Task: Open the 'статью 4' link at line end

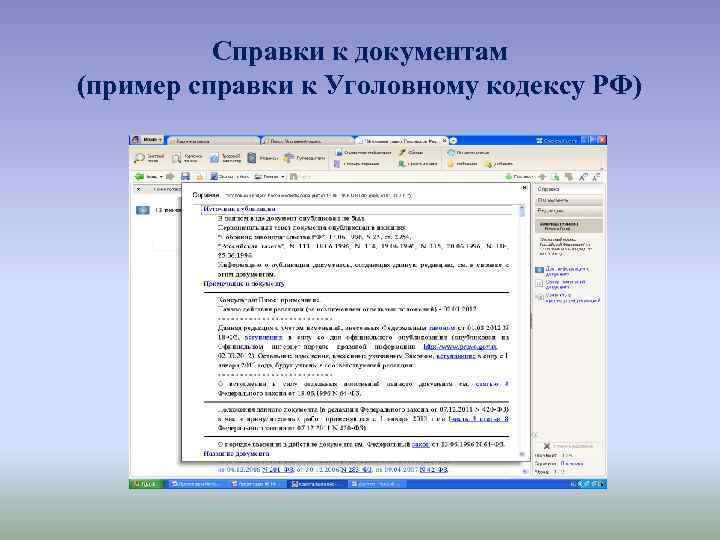Action: coord(492,383)
